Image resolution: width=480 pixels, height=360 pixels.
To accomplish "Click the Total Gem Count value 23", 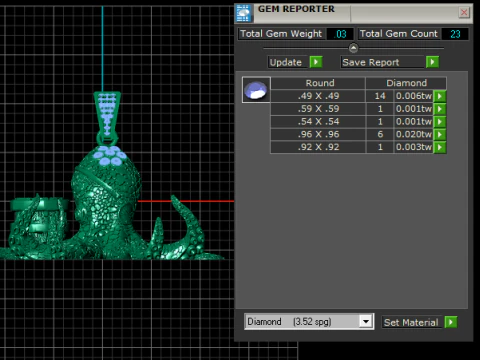I will coord(455,34).
